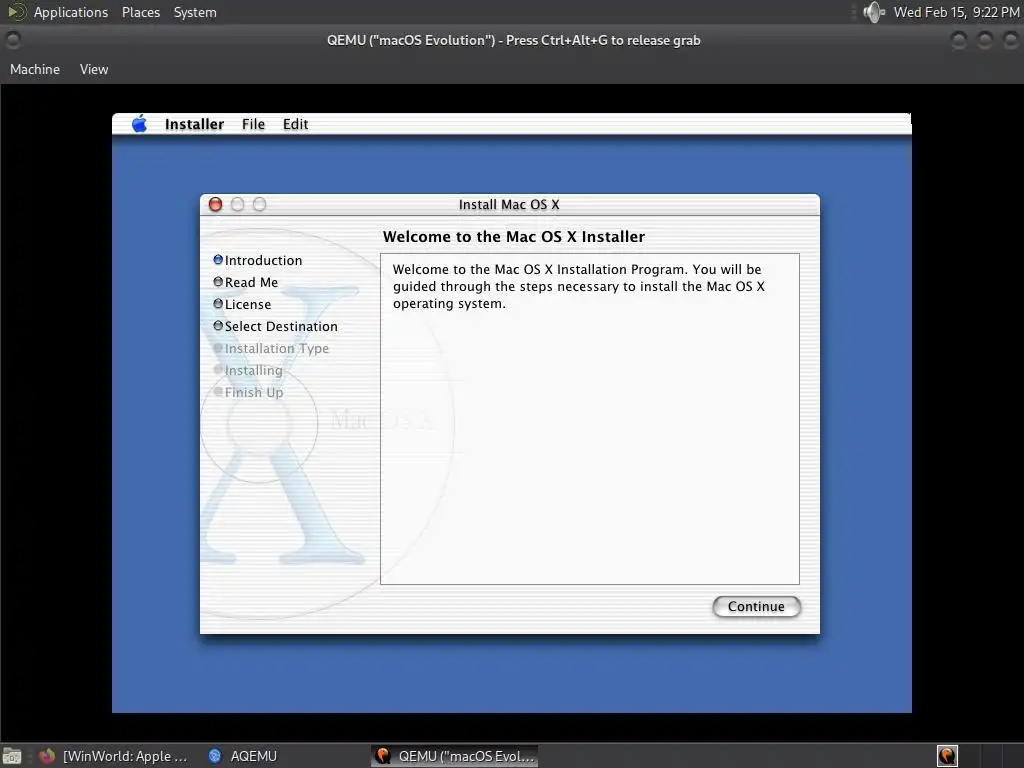The image size is (1024, 768).
Task: Switch to the WinWorld Firefox taskbar window
Action: click(x=114, y=756)
